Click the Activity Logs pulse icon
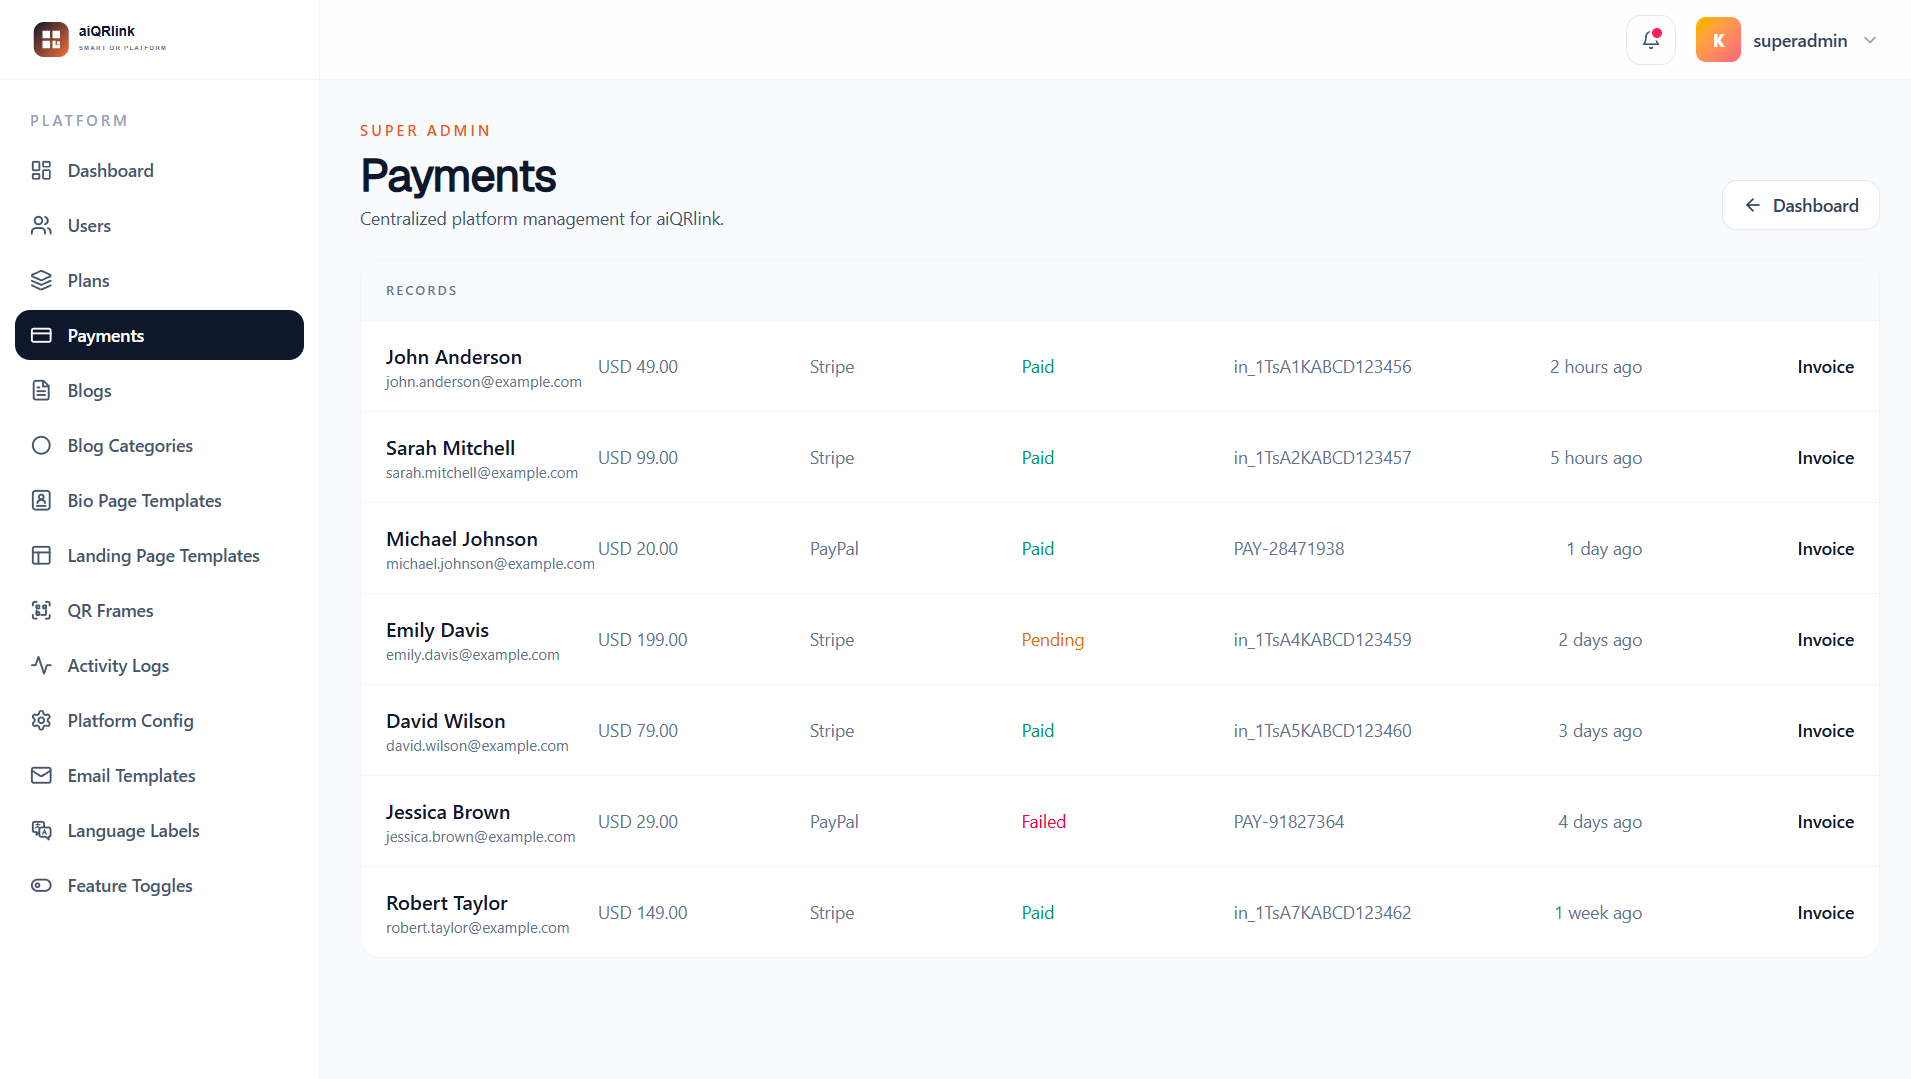This screenshot has height=1079, width=1911. coord(41,665)
